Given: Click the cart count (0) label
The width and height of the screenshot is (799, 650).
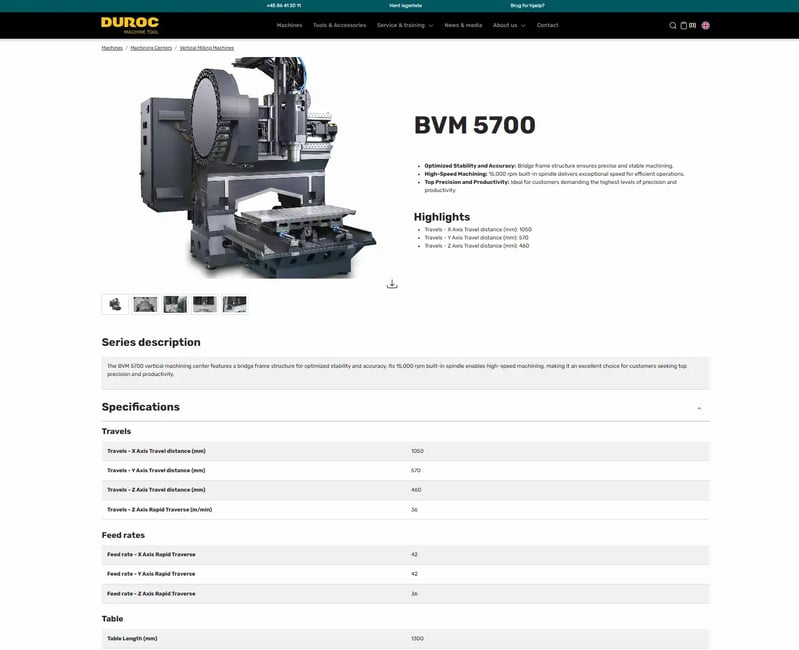Looking at the screenshot, I should click(692, 25).
